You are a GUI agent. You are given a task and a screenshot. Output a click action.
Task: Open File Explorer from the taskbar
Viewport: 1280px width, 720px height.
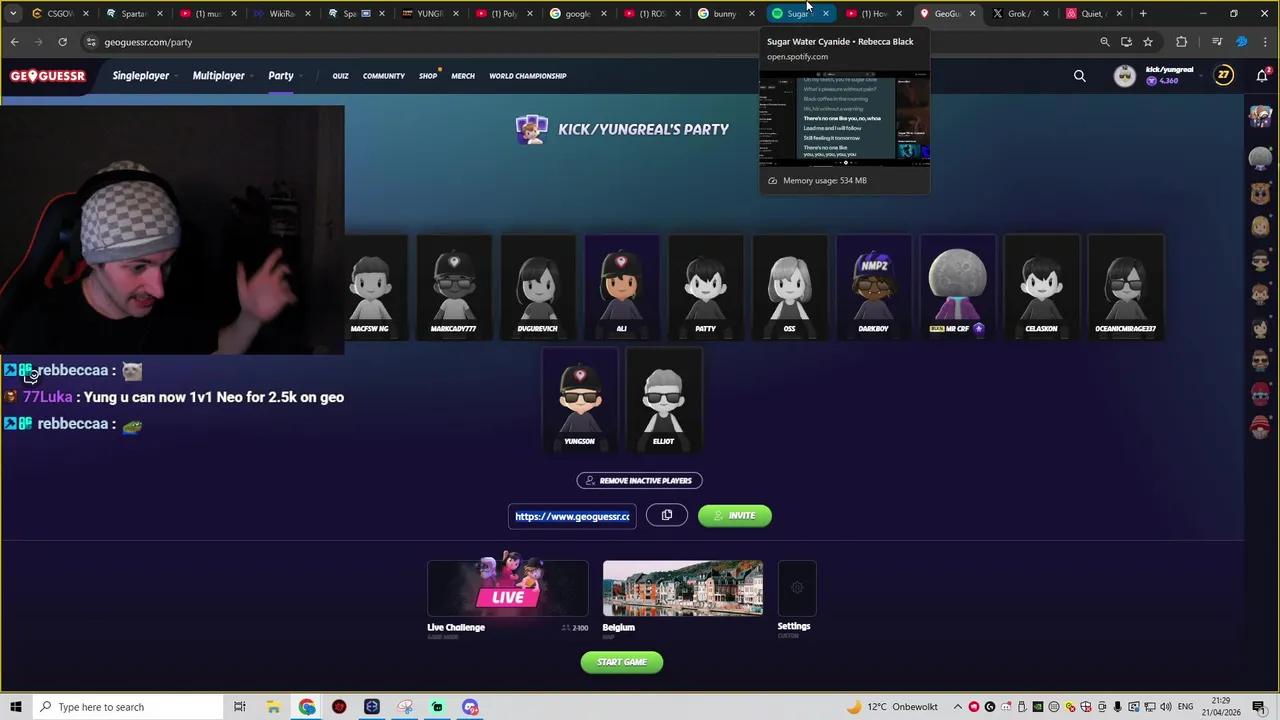tap(273, 707)
